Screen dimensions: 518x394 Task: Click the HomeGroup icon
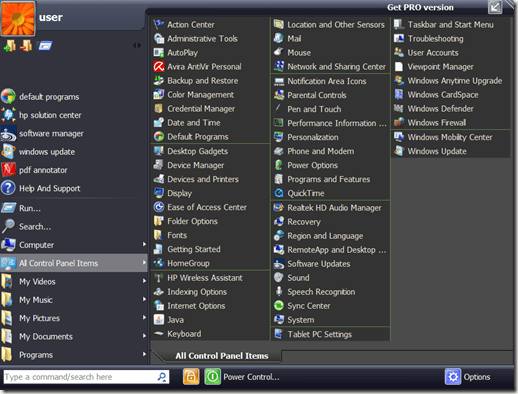point(159,263)
